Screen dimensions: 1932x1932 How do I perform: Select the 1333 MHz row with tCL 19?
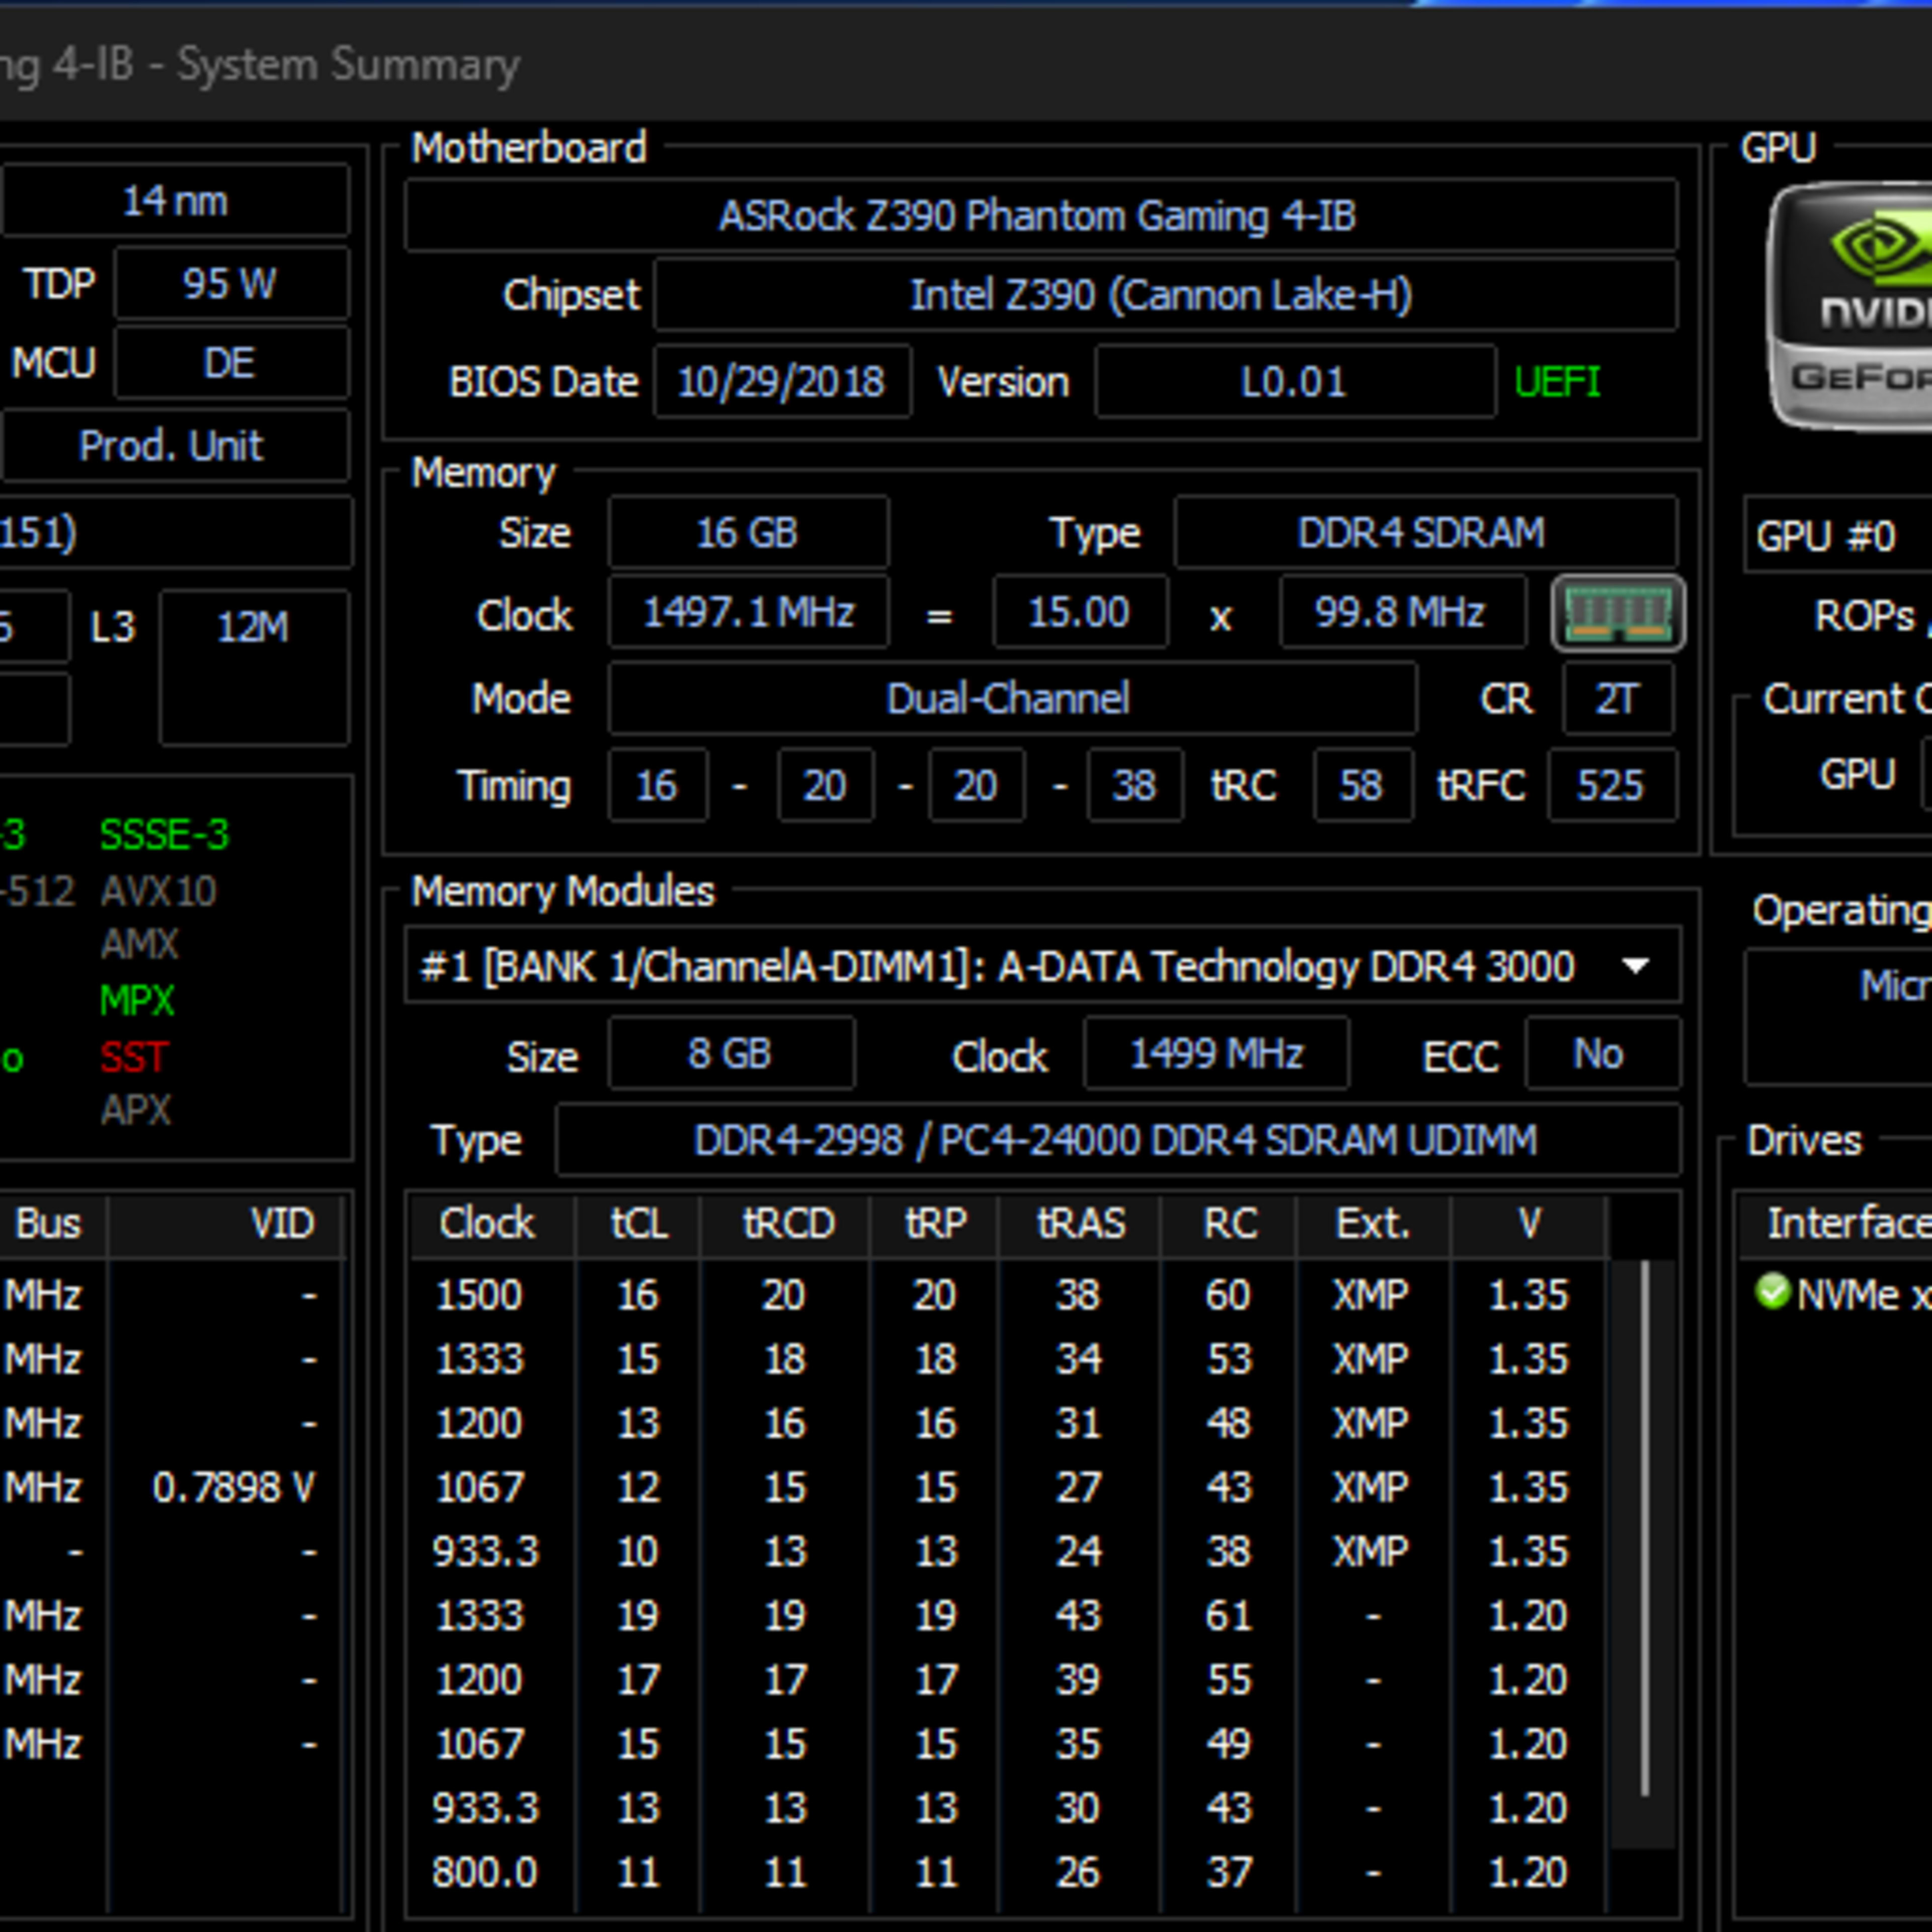[1008, 1615]
